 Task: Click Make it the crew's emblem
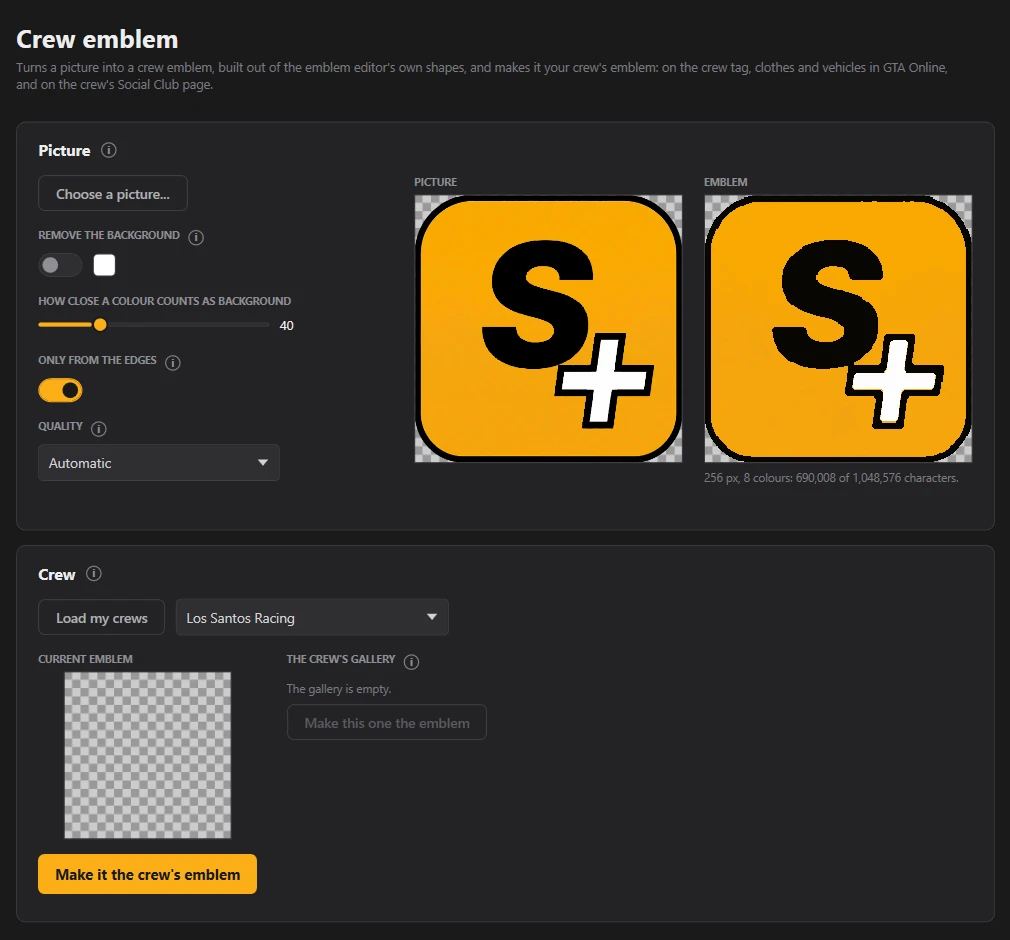(x=148, y=874)
